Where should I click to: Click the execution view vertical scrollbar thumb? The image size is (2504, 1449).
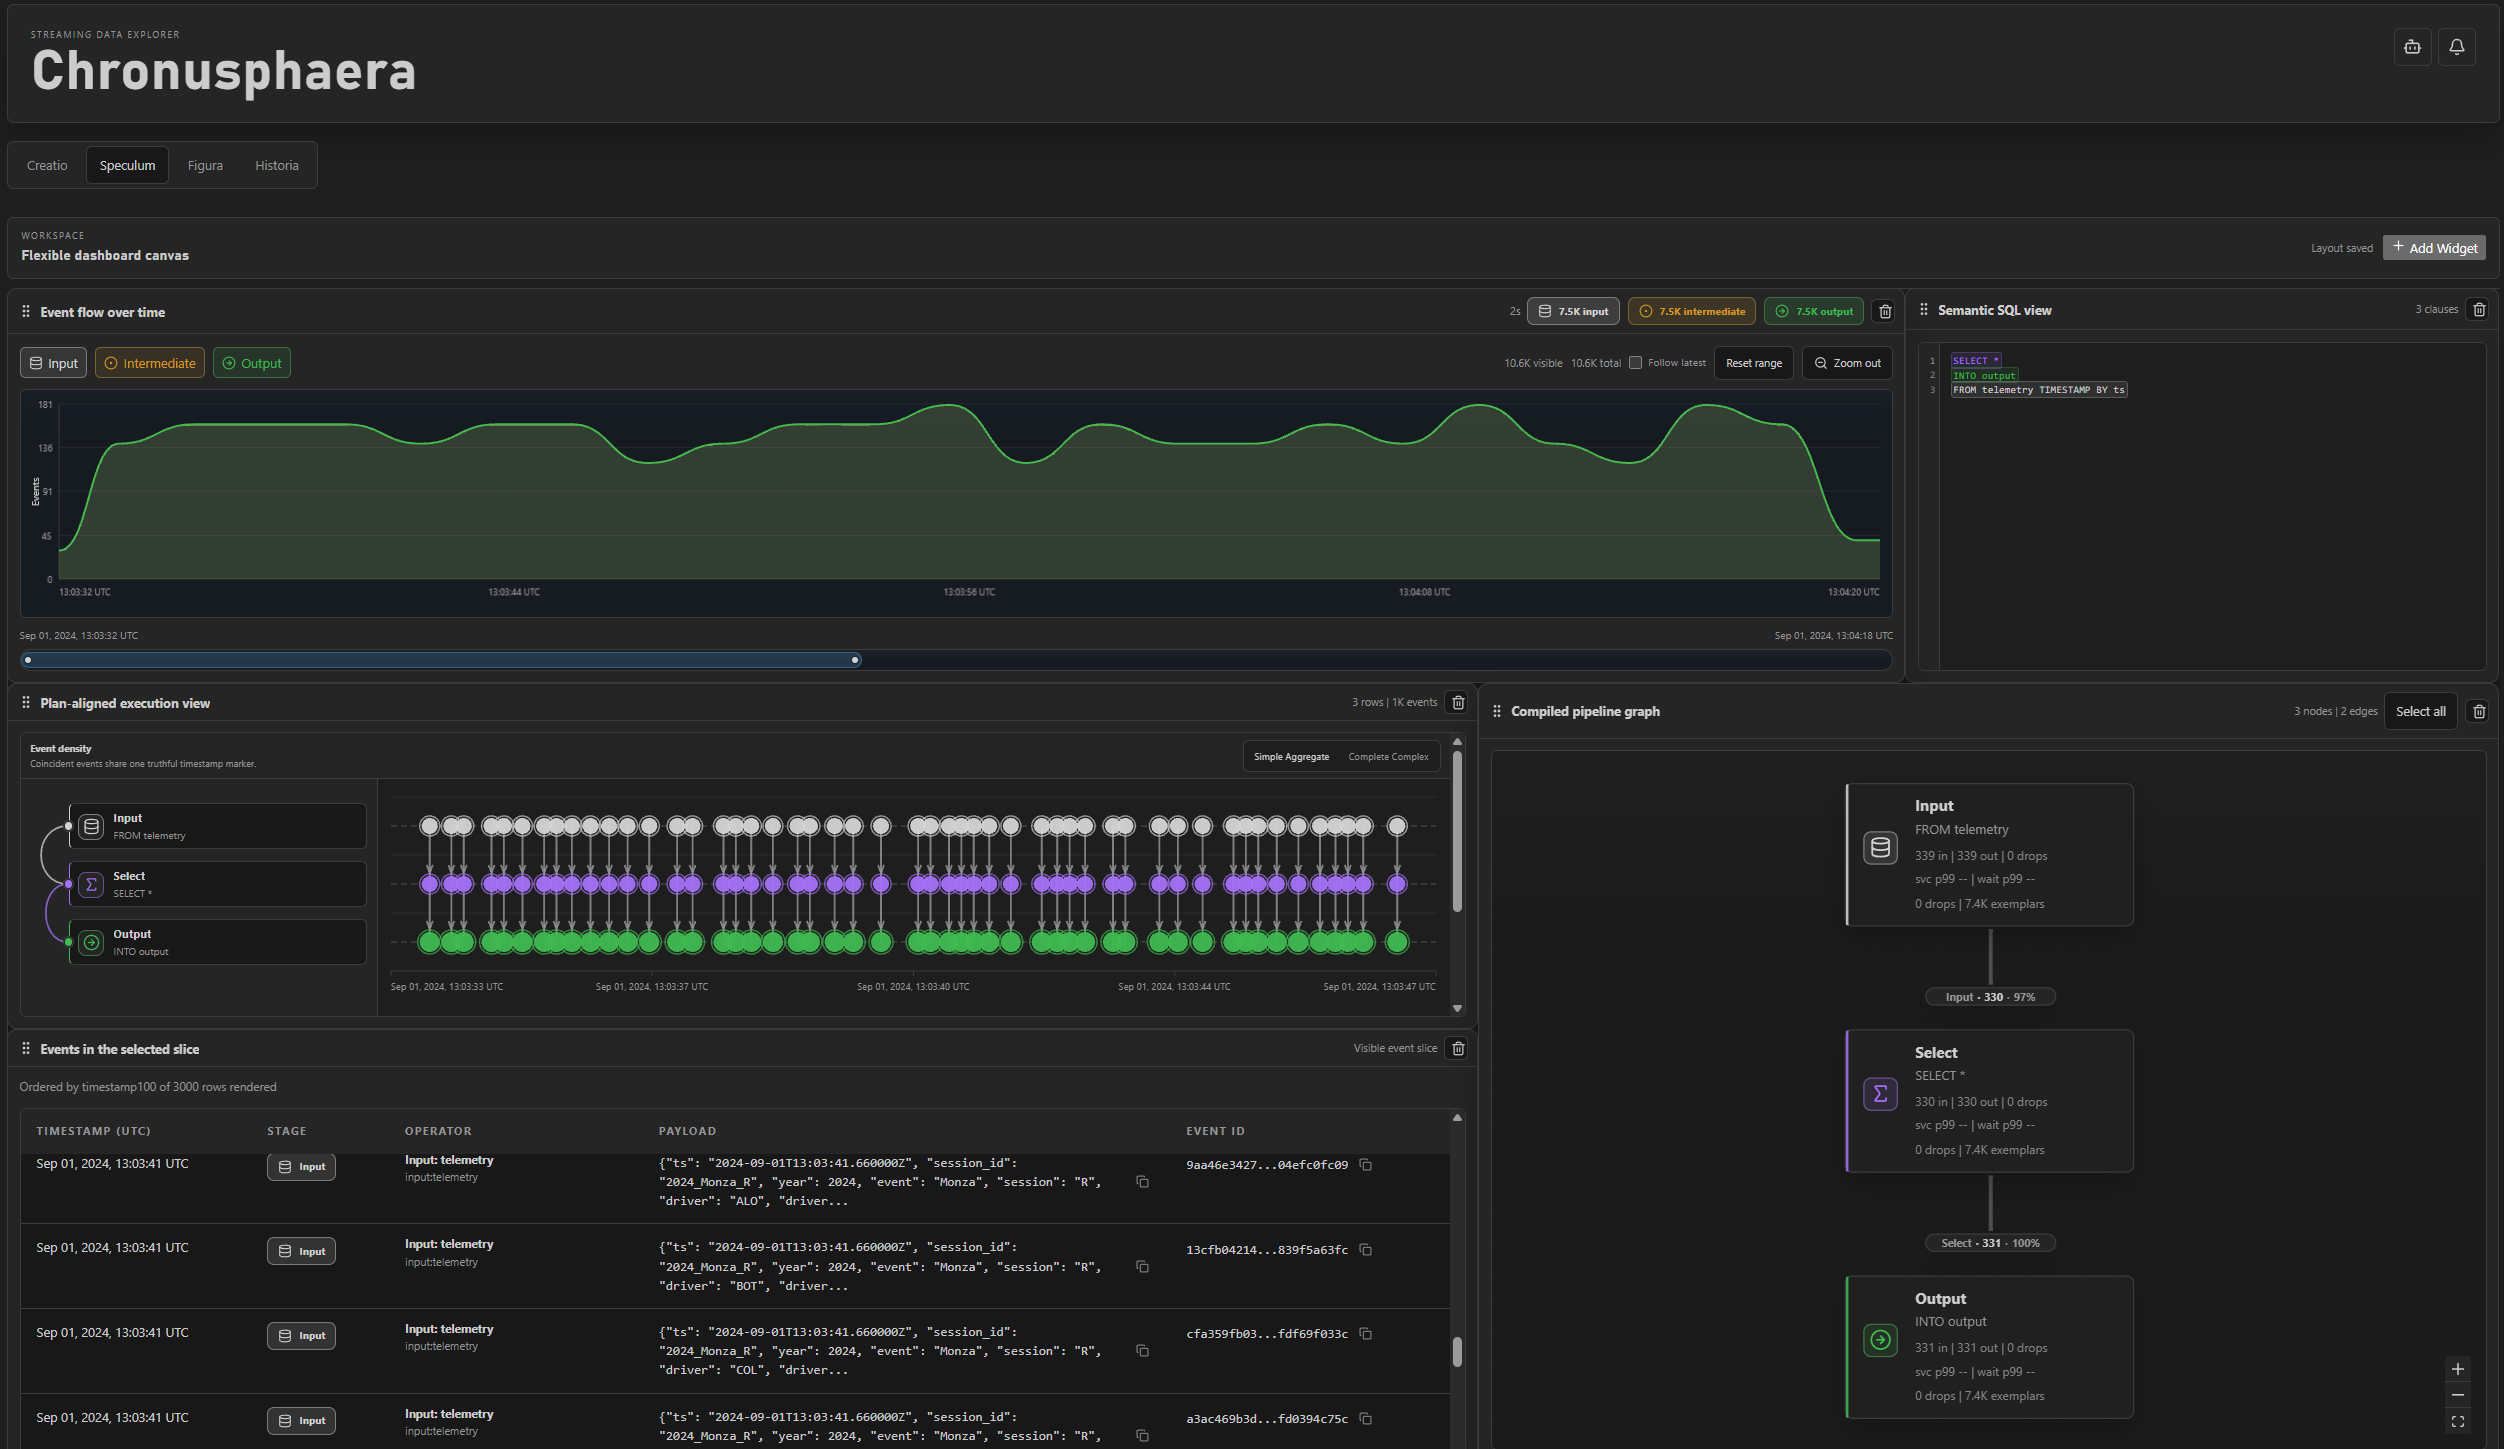click(1458, 830)
